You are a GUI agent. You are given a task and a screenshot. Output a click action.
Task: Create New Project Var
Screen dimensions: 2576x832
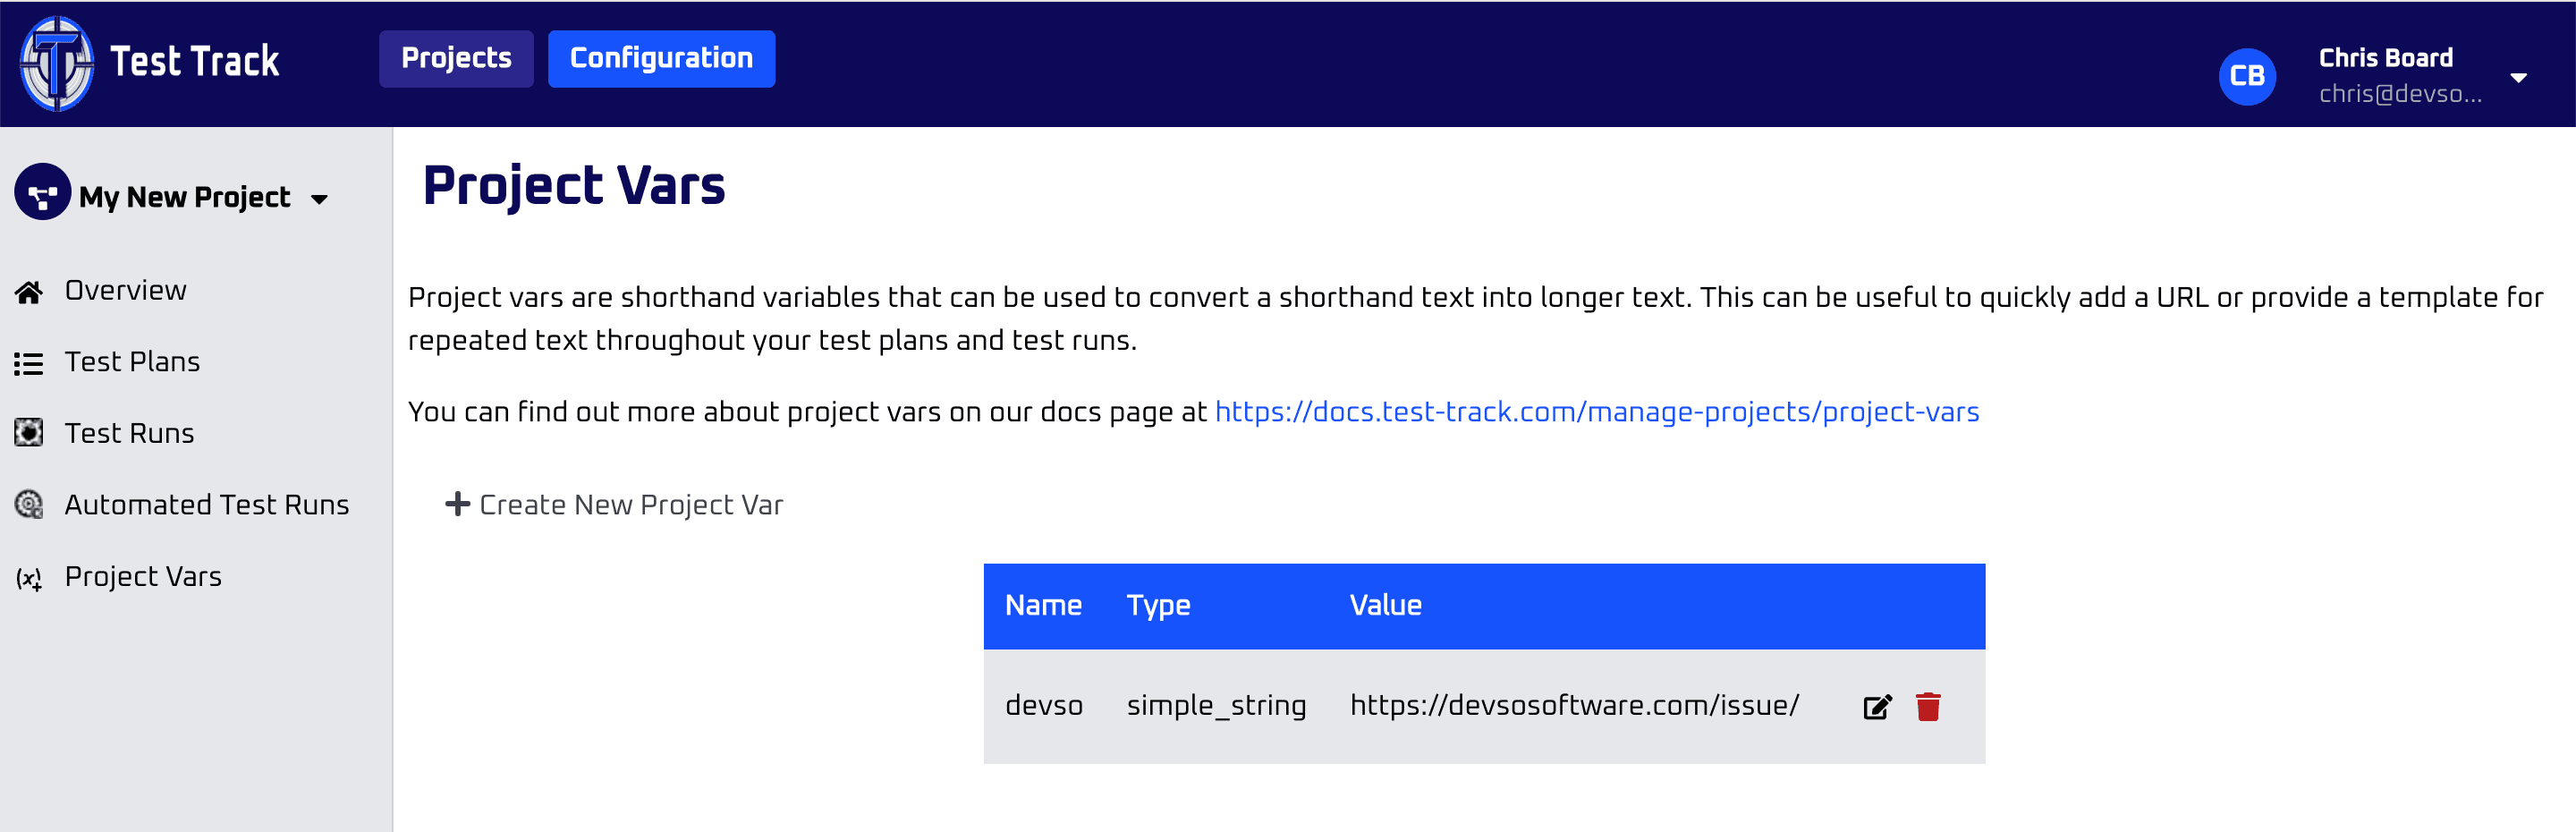click(631, 505)
